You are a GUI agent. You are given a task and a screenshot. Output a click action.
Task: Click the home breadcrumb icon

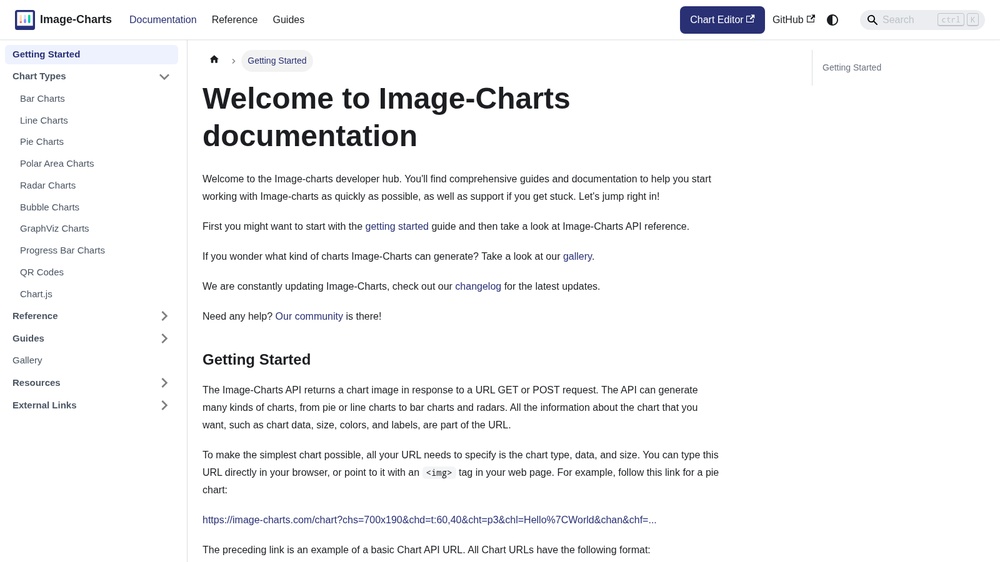(214, 60)
